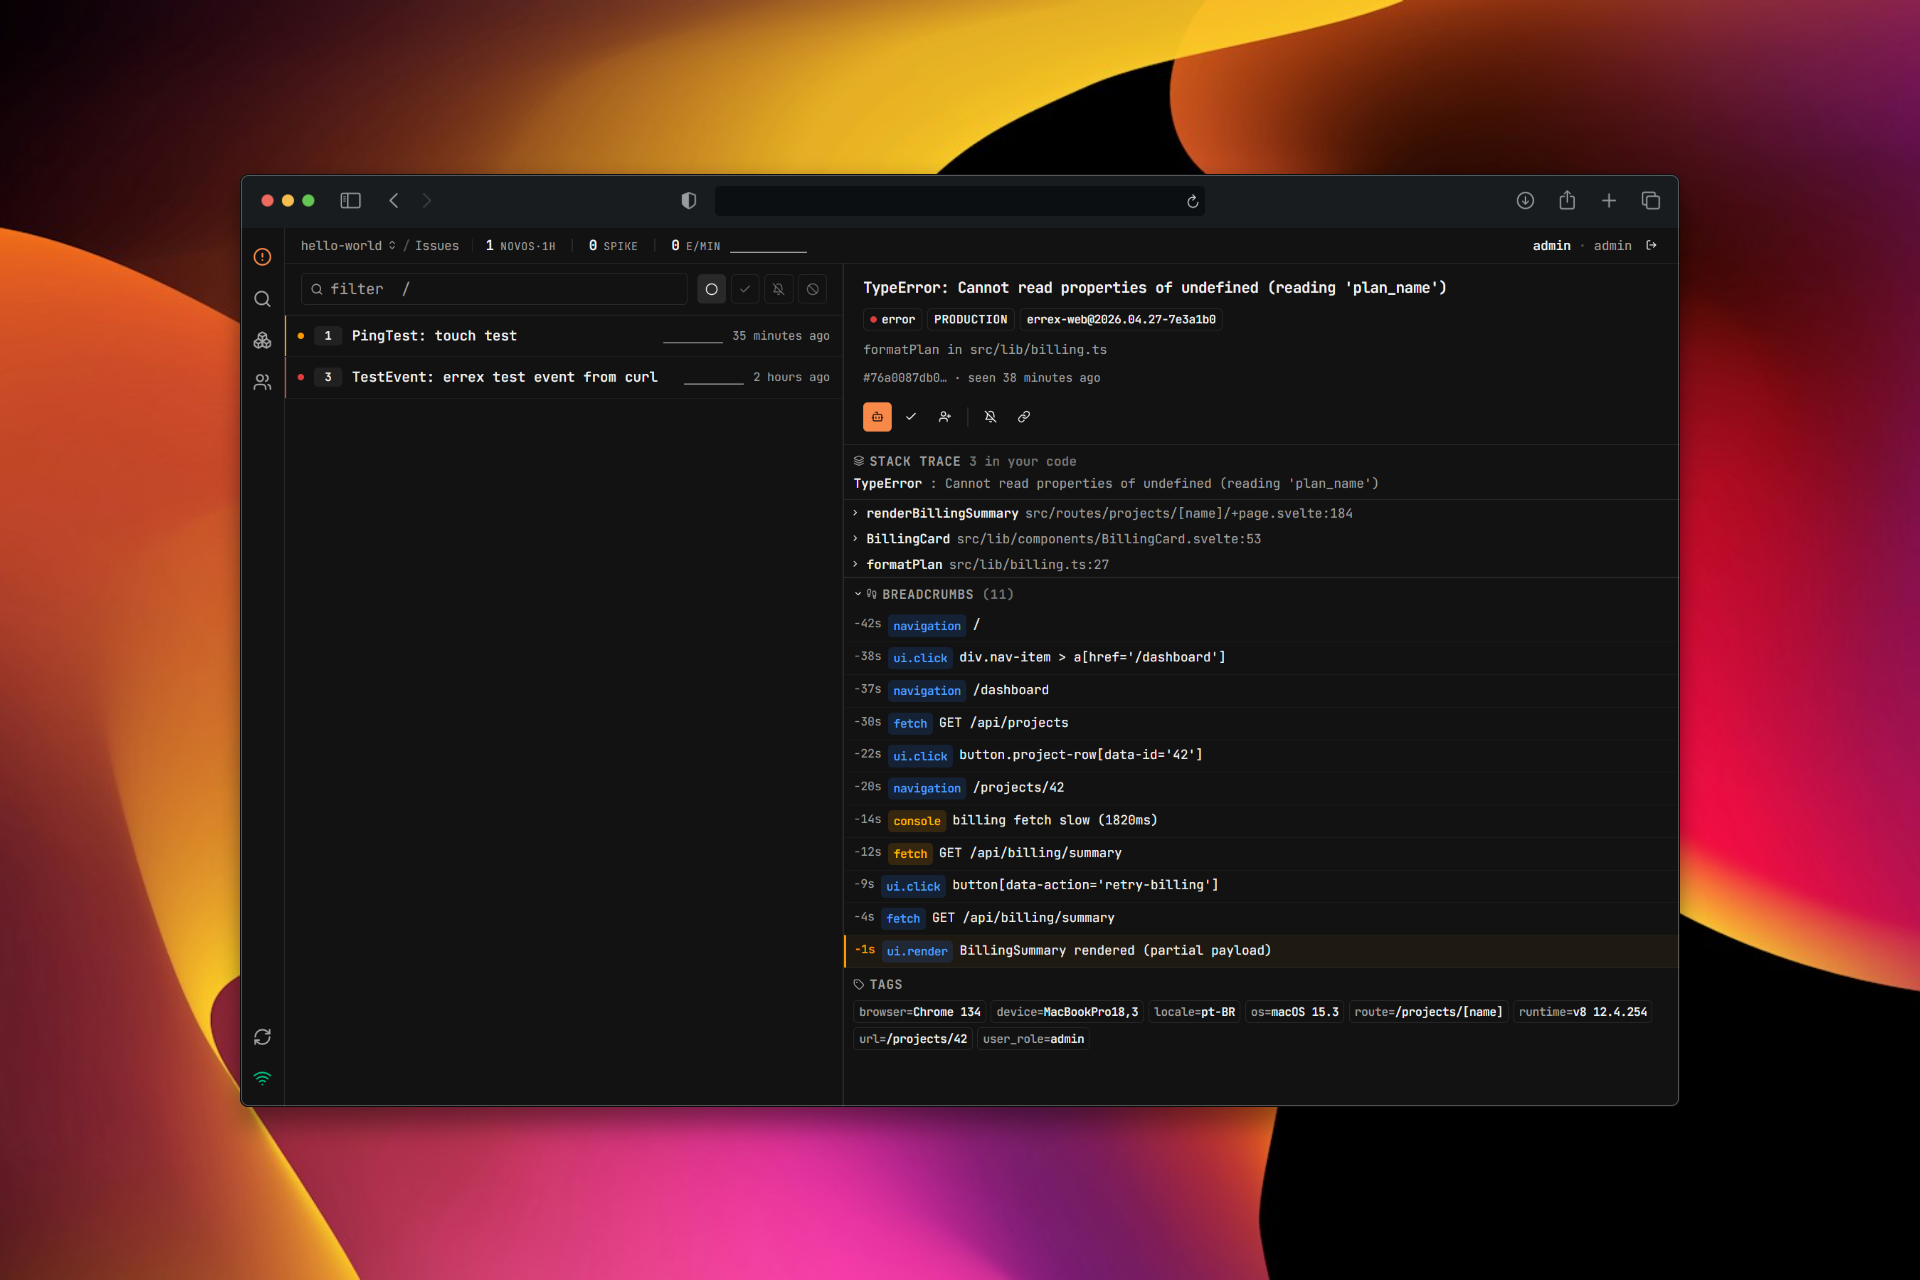This screenshot has width=1920, height=1280.
Task: Open the Issues view in the sidebar
Action: [262, 257]
